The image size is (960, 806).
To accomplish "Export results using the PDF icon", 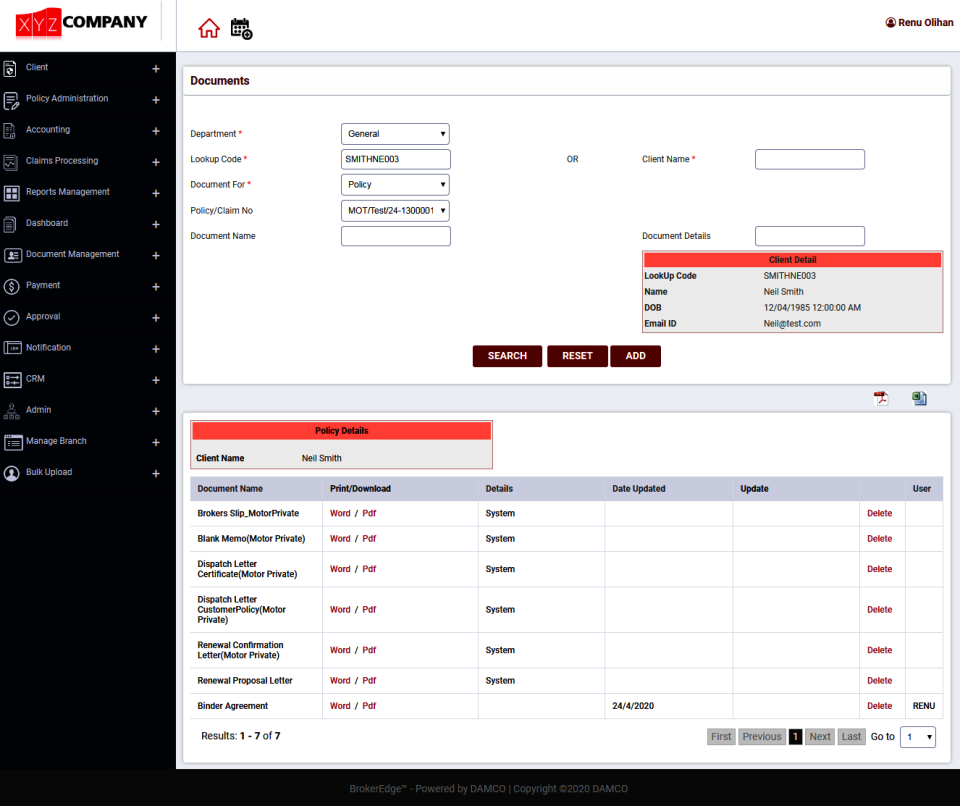I will 880,397.
